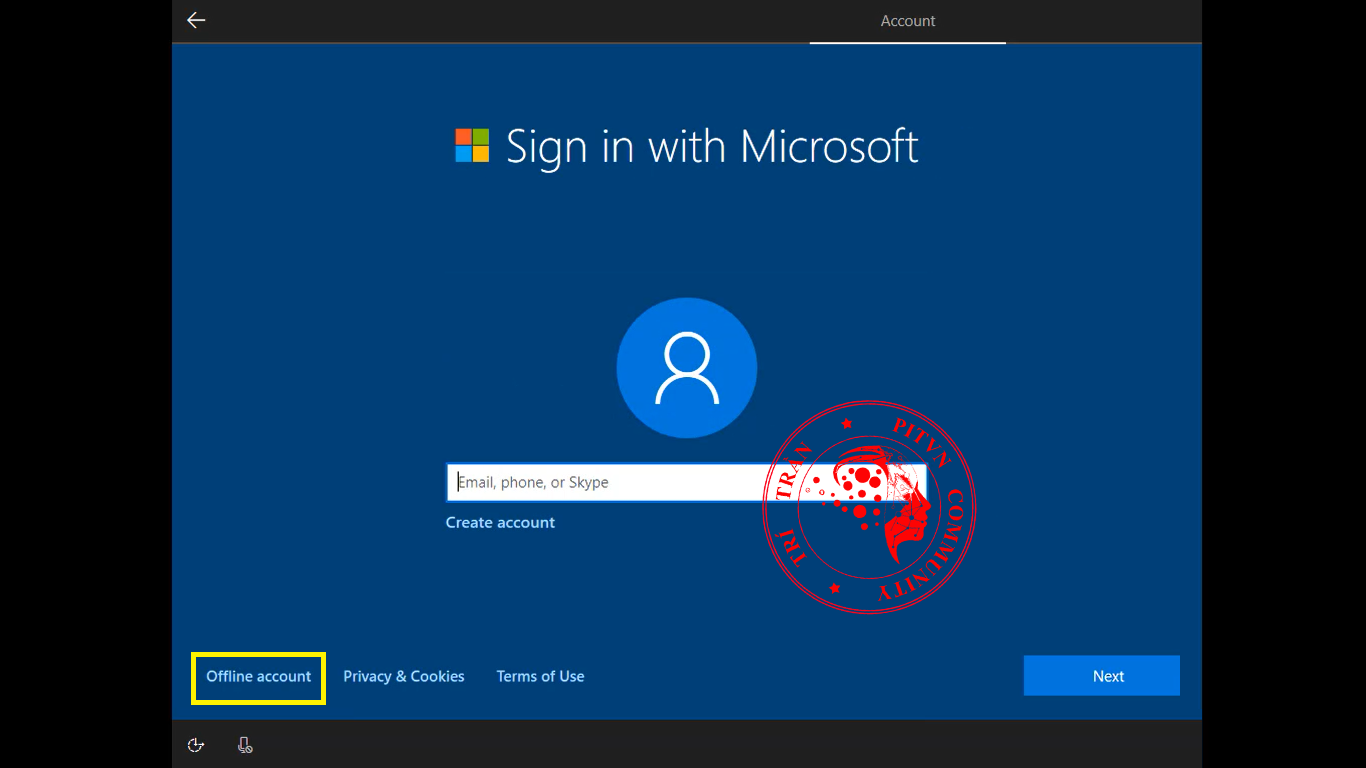Choose Offline account option
The width and height of the screenshot is (1366, 768).
click(x=259, y=677)
